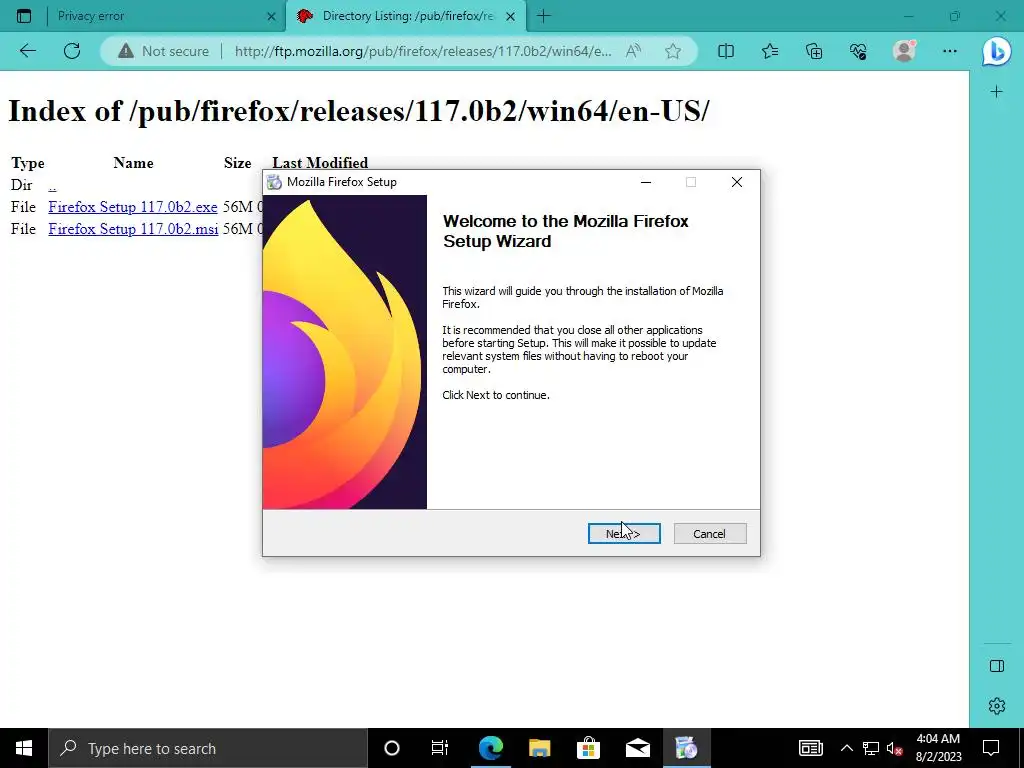The image size is (1024, 768).
Task: Close the Directory Listing tab
Action: 511,17
